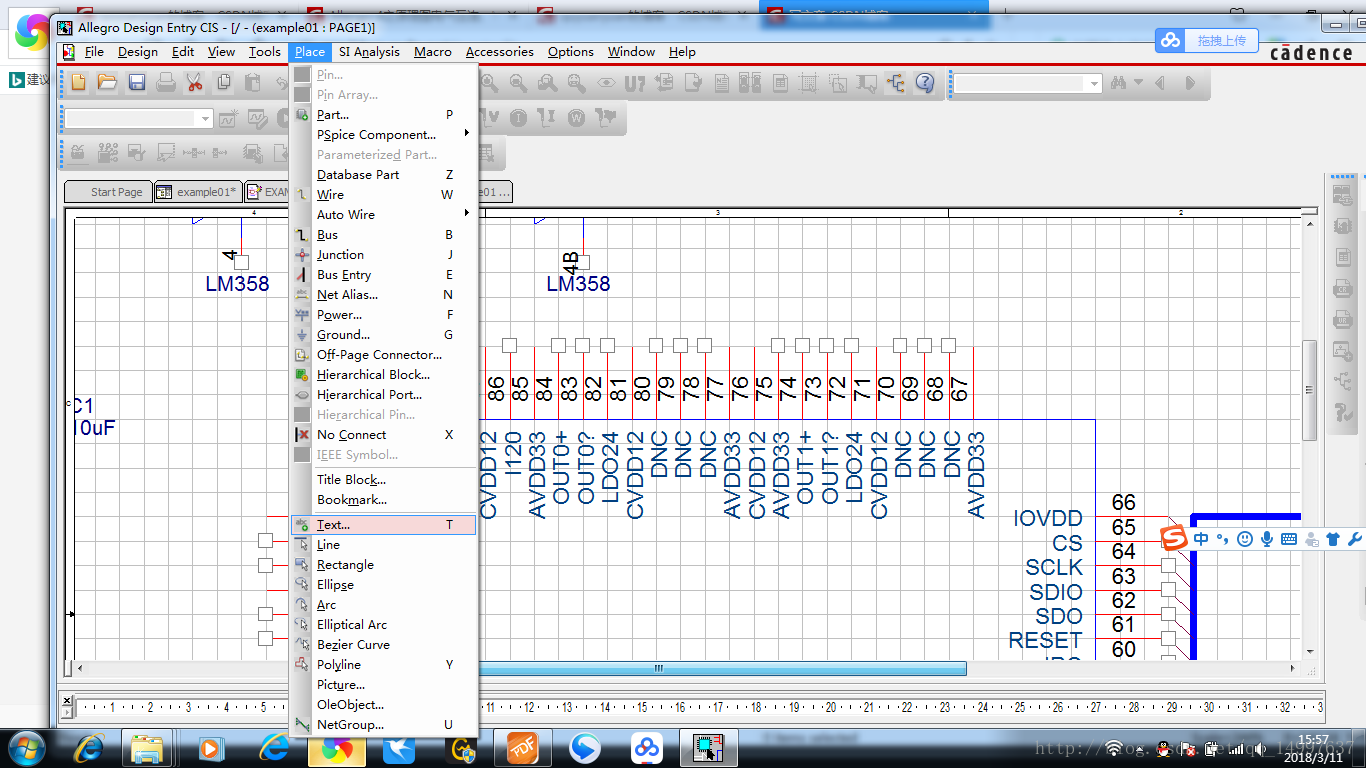
Task: Click the soft keyboard icon on Sogou bar
Action: coord(1289,539)
